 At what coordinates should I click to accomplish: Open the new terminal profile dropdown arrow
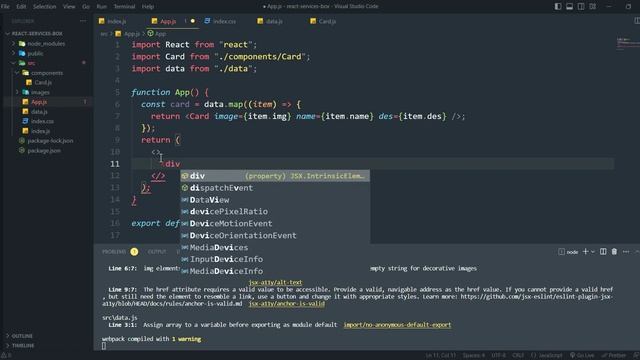pos(593,252)
